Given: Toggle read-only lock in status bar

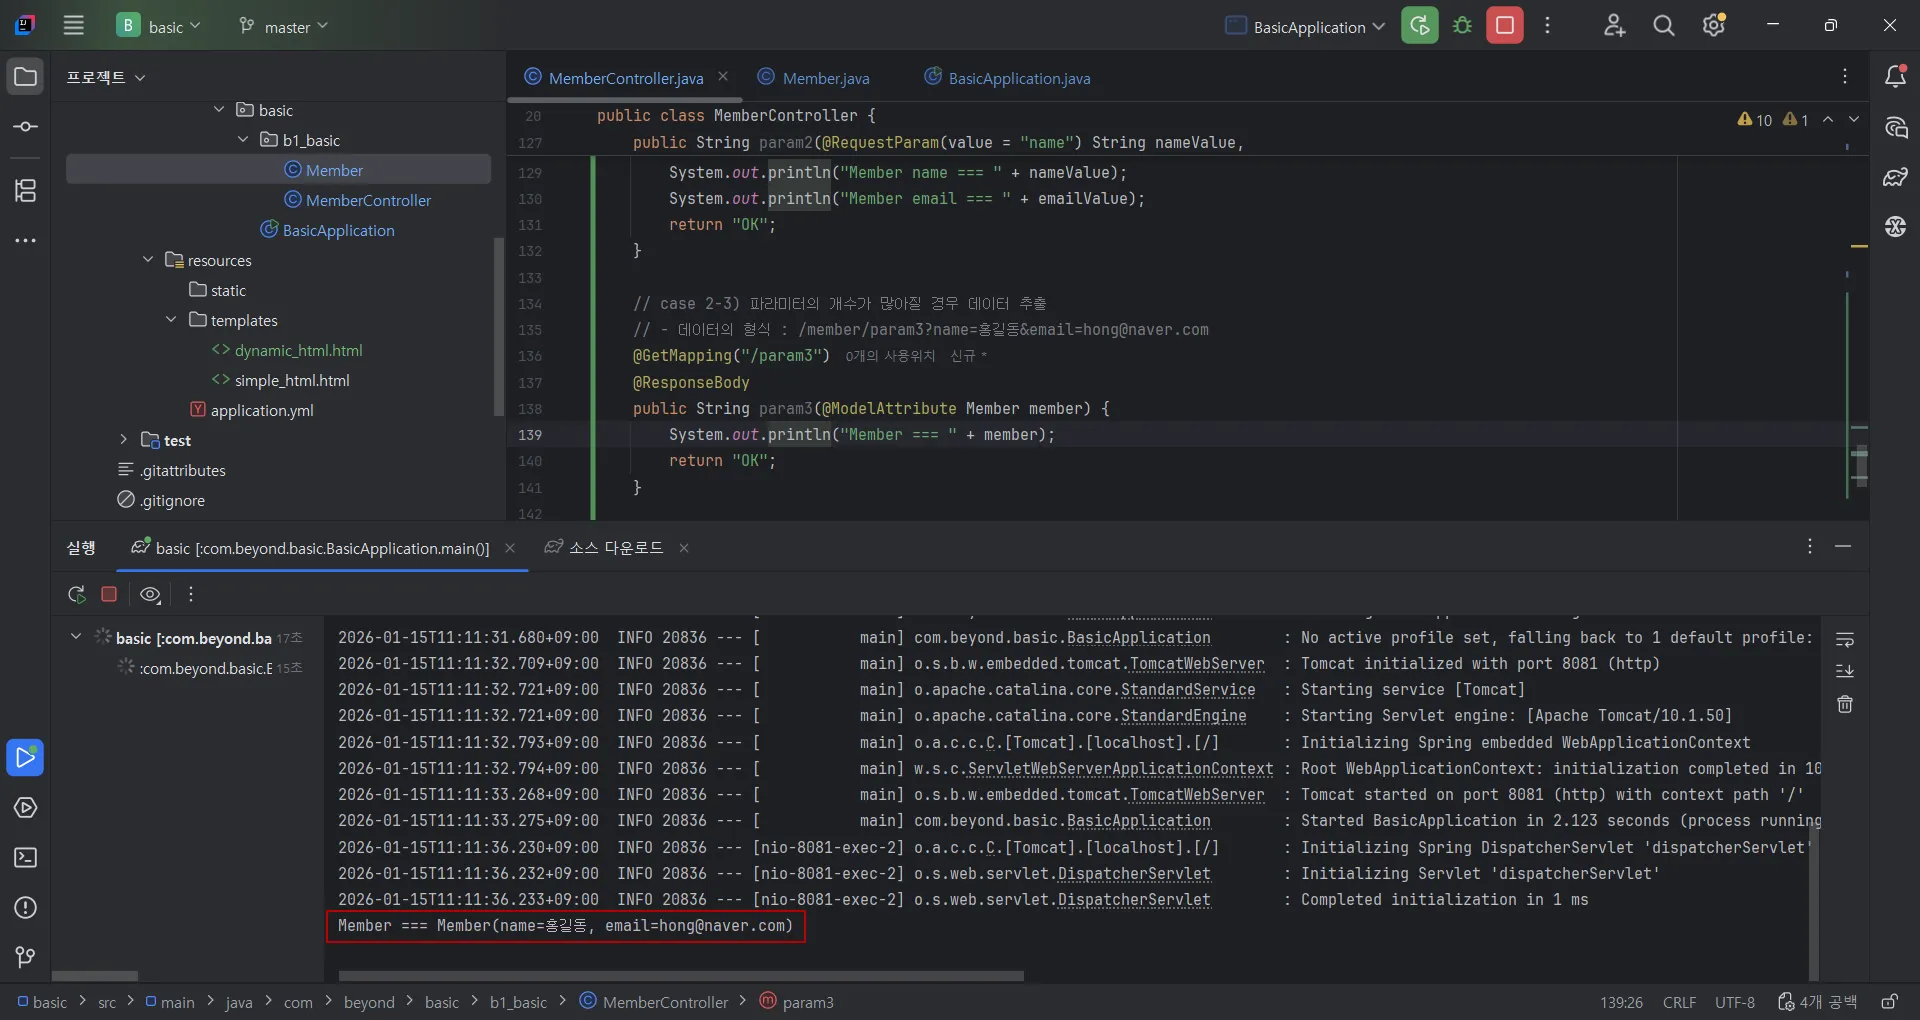Looking at the screenshot, I should (1889, 1002).
